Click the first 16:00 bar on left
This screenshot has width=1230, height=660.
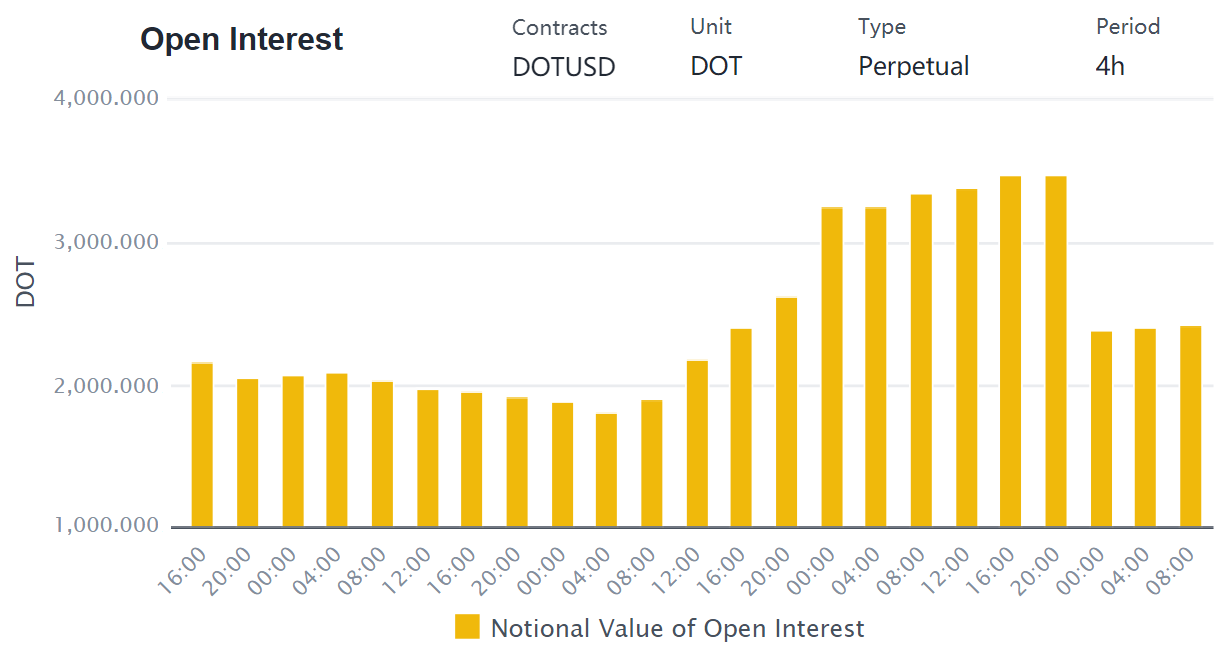point(202,445)
